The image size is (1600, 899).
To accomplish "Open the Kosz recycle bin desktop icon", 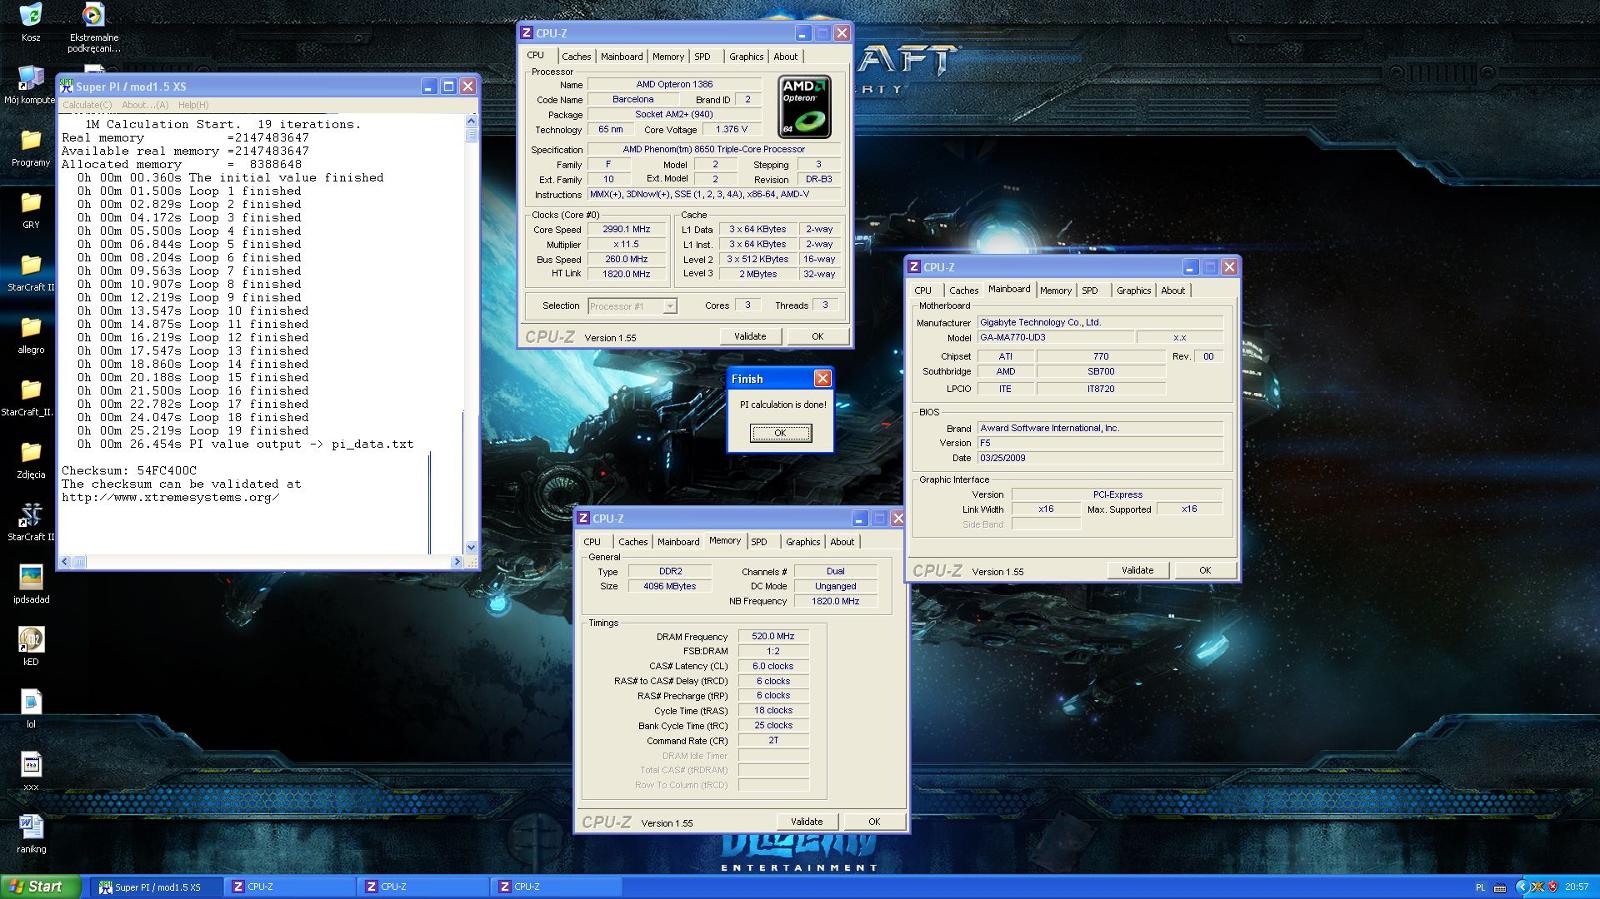I will pos(31,16).
